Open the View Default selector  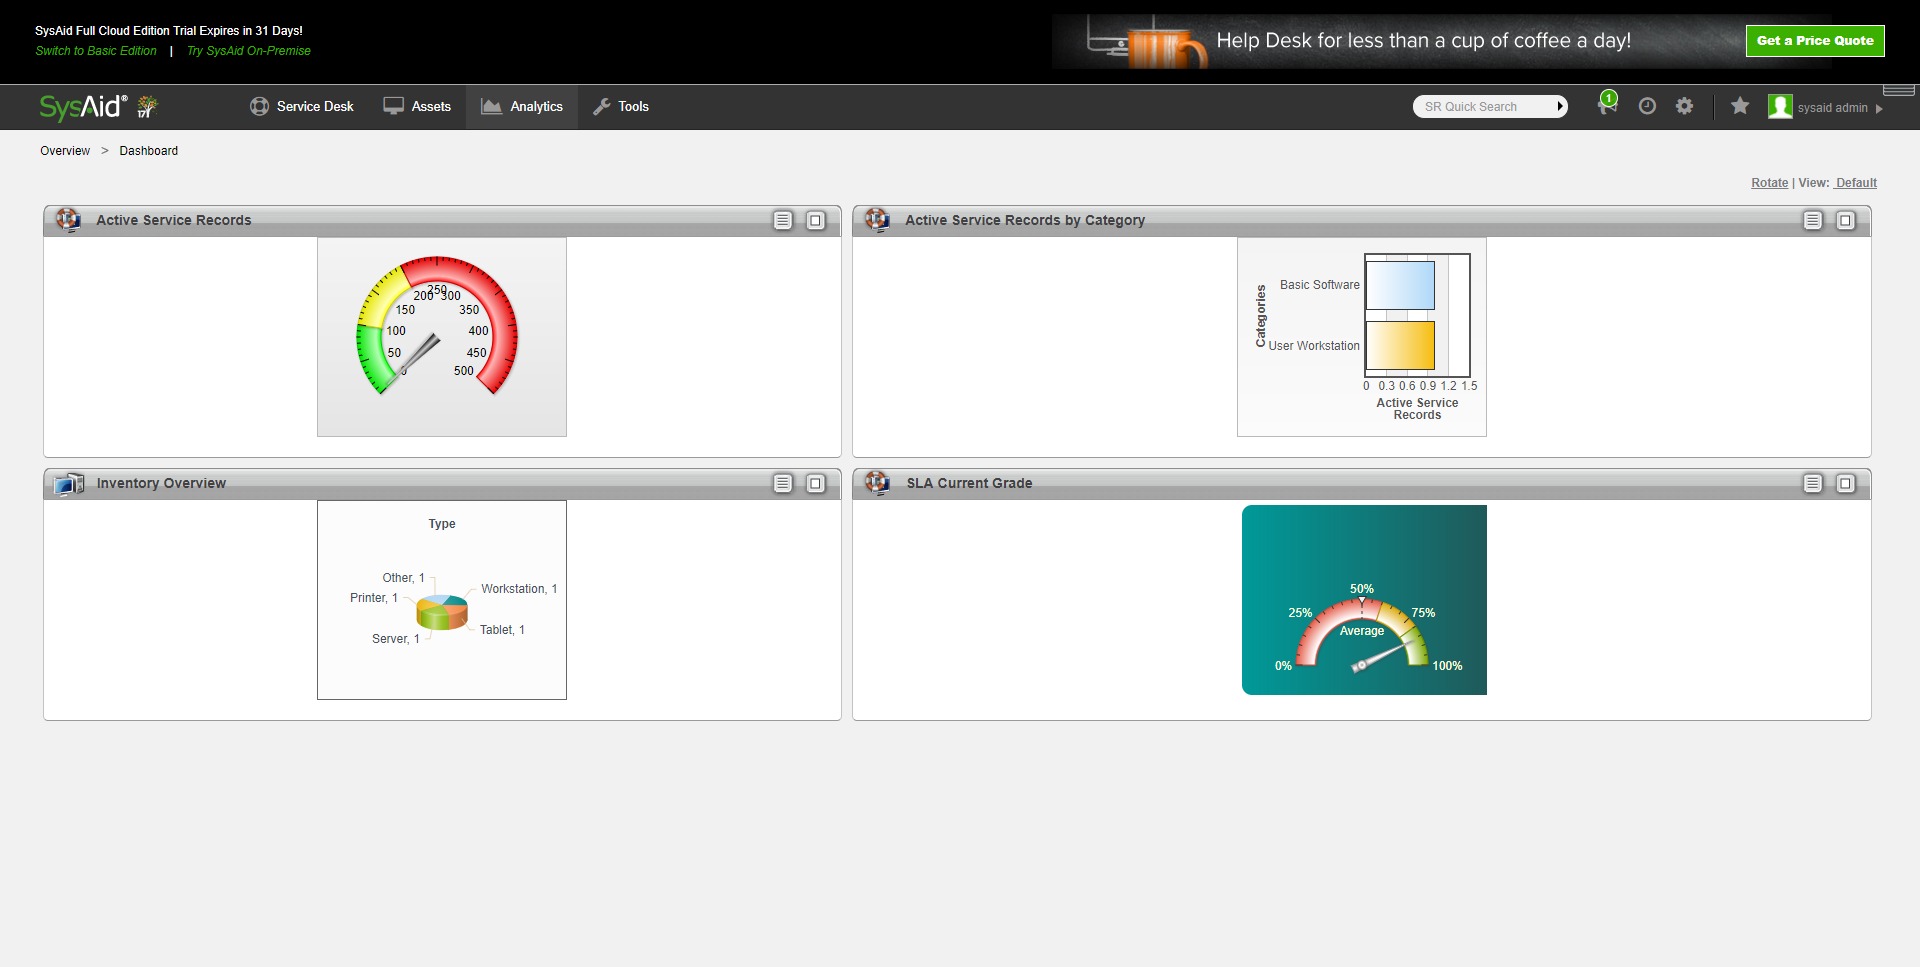[x=1856, y=183]
